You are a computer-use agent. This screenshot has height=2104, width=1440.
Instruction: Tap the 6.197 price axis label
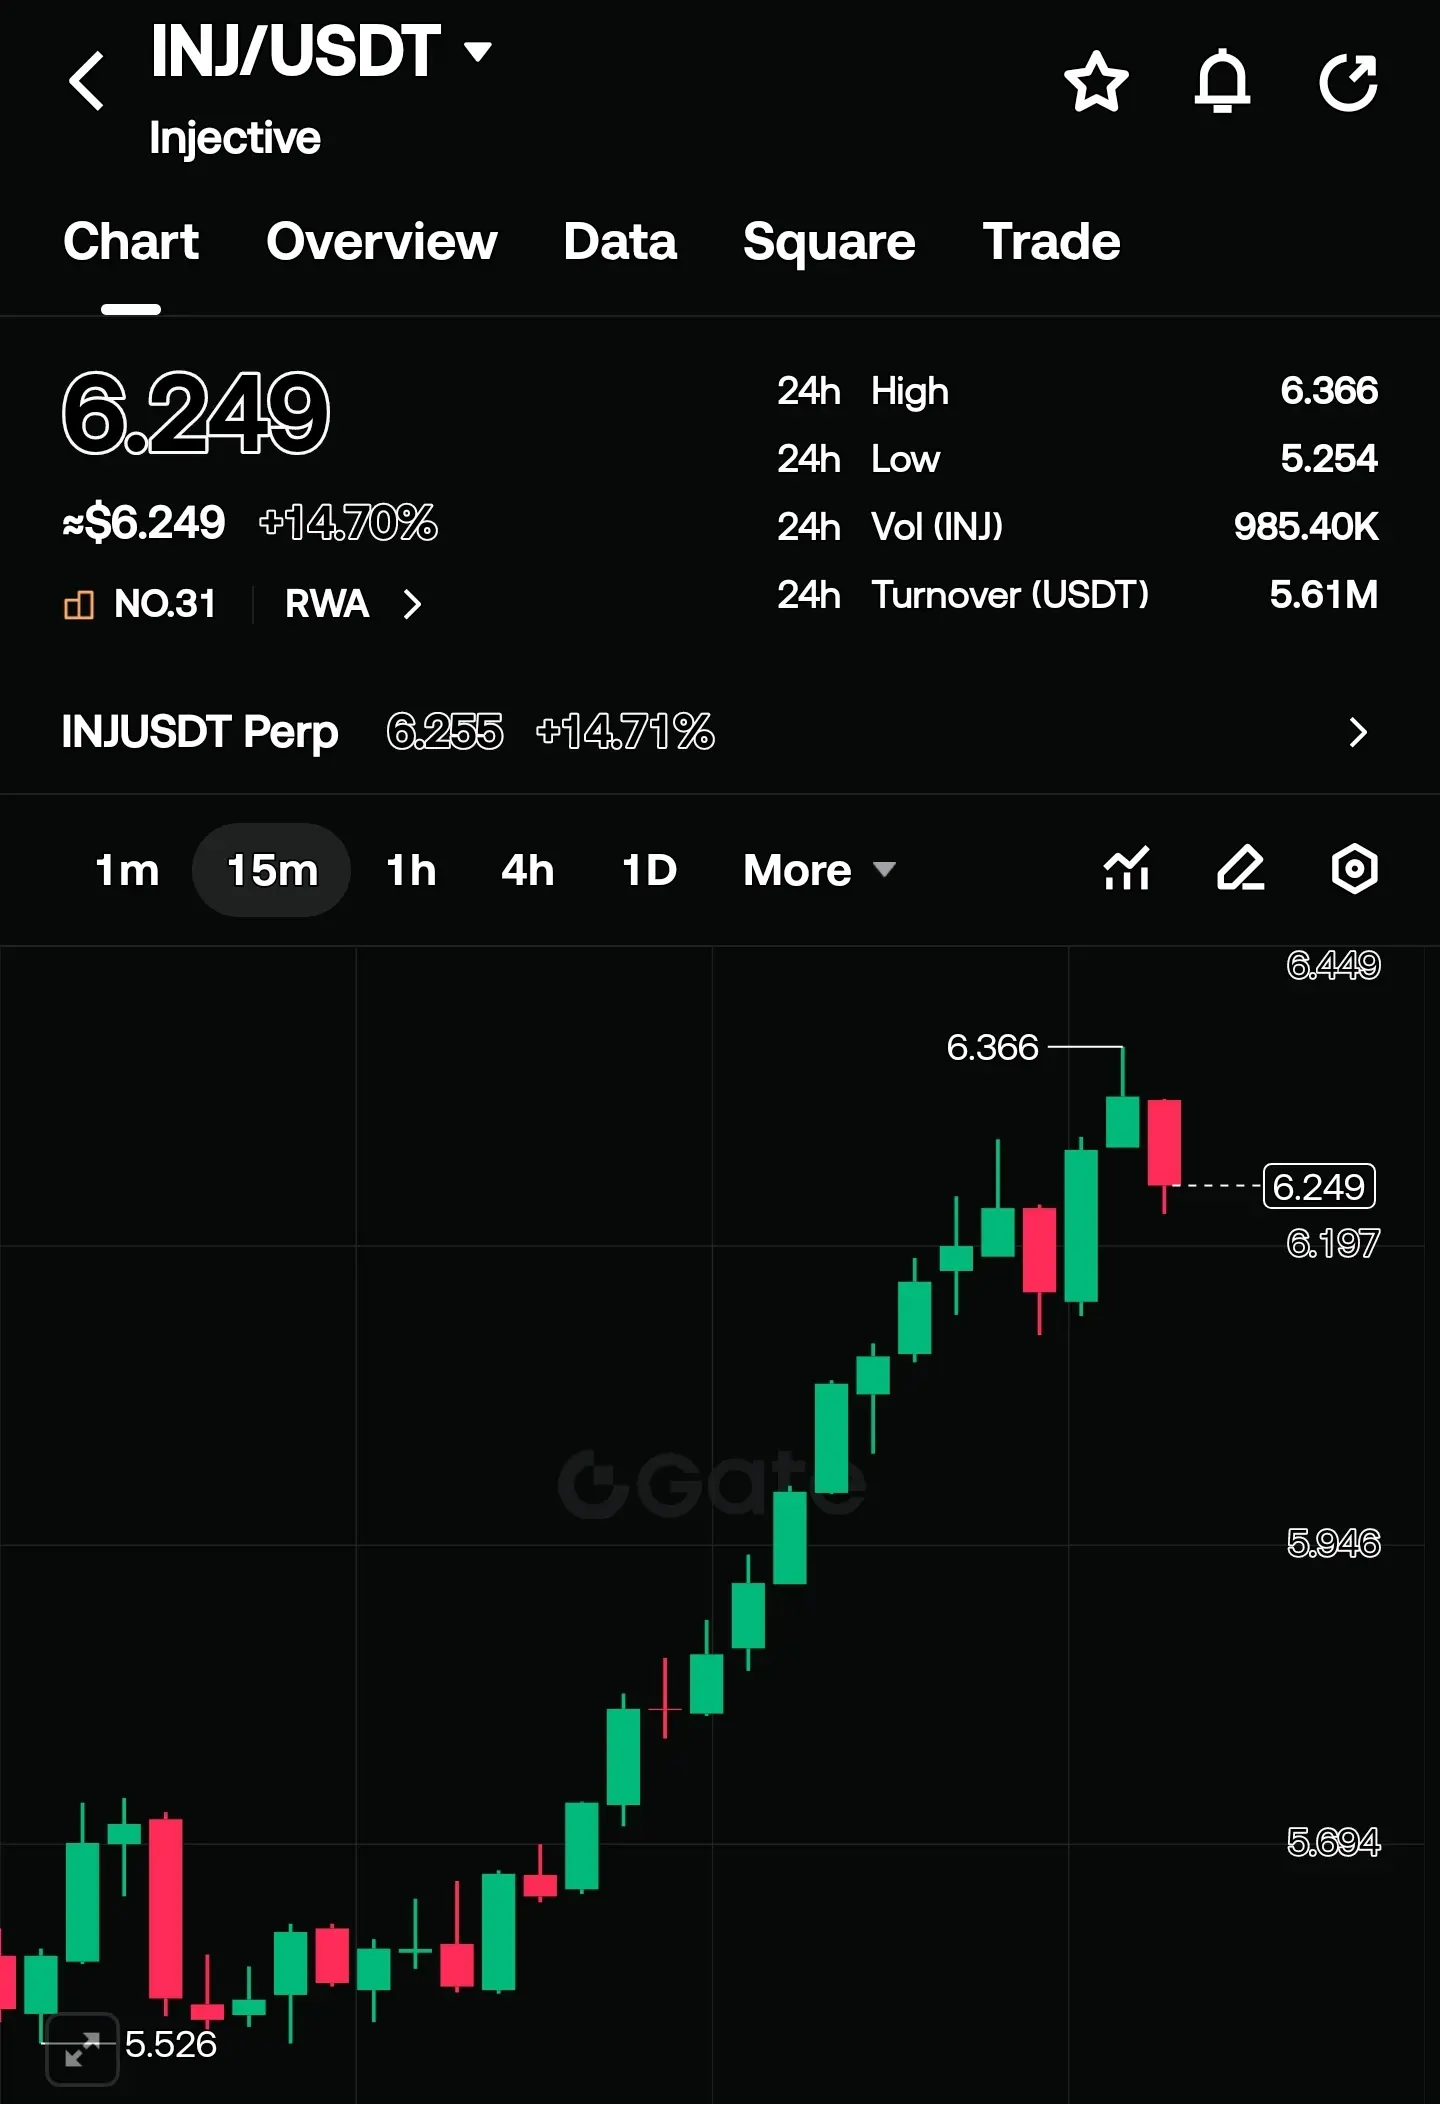pyautogui.click(x=1333, y=1243)
